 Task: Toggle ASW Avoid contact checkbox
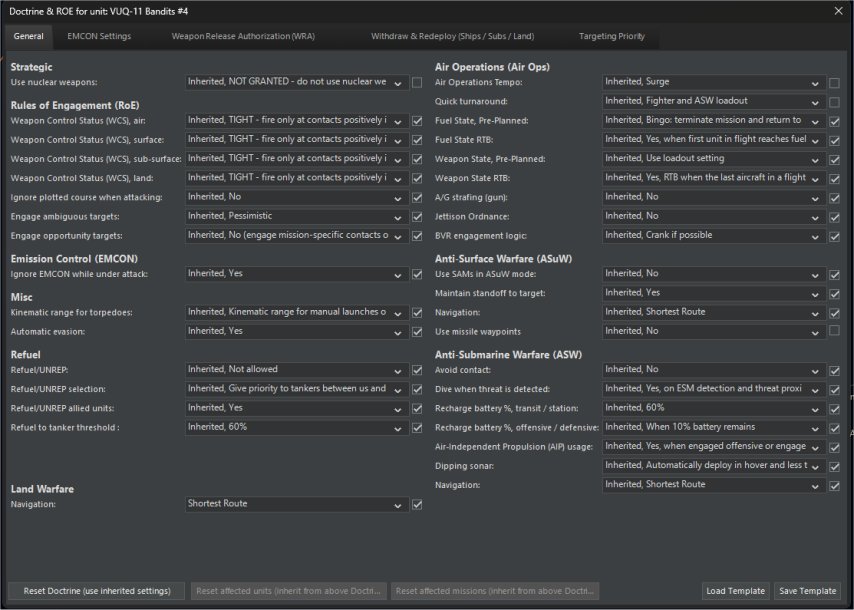(834, 371)
